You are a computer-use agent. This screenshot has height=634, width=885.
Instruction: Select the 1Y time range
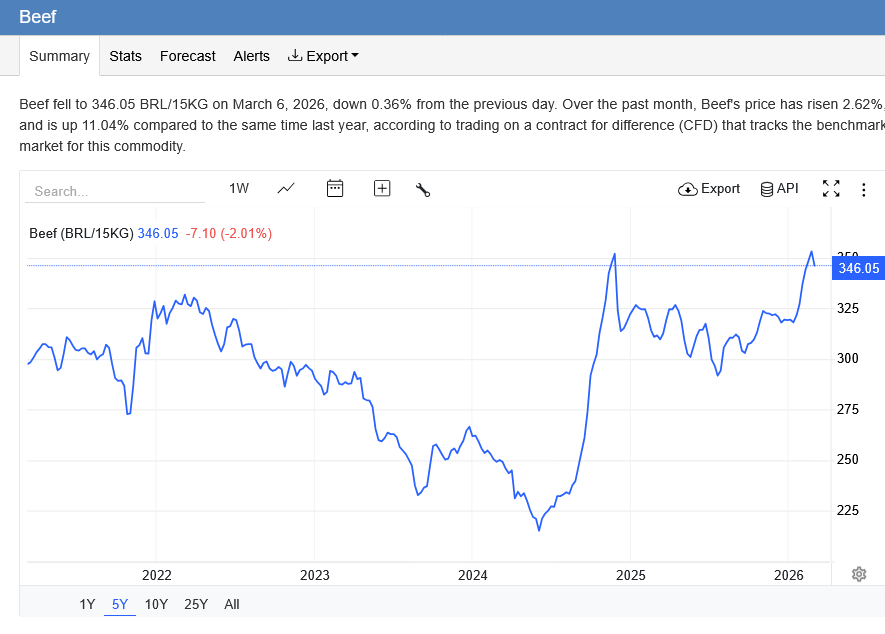pyautogui.click(x=87, y=604)
